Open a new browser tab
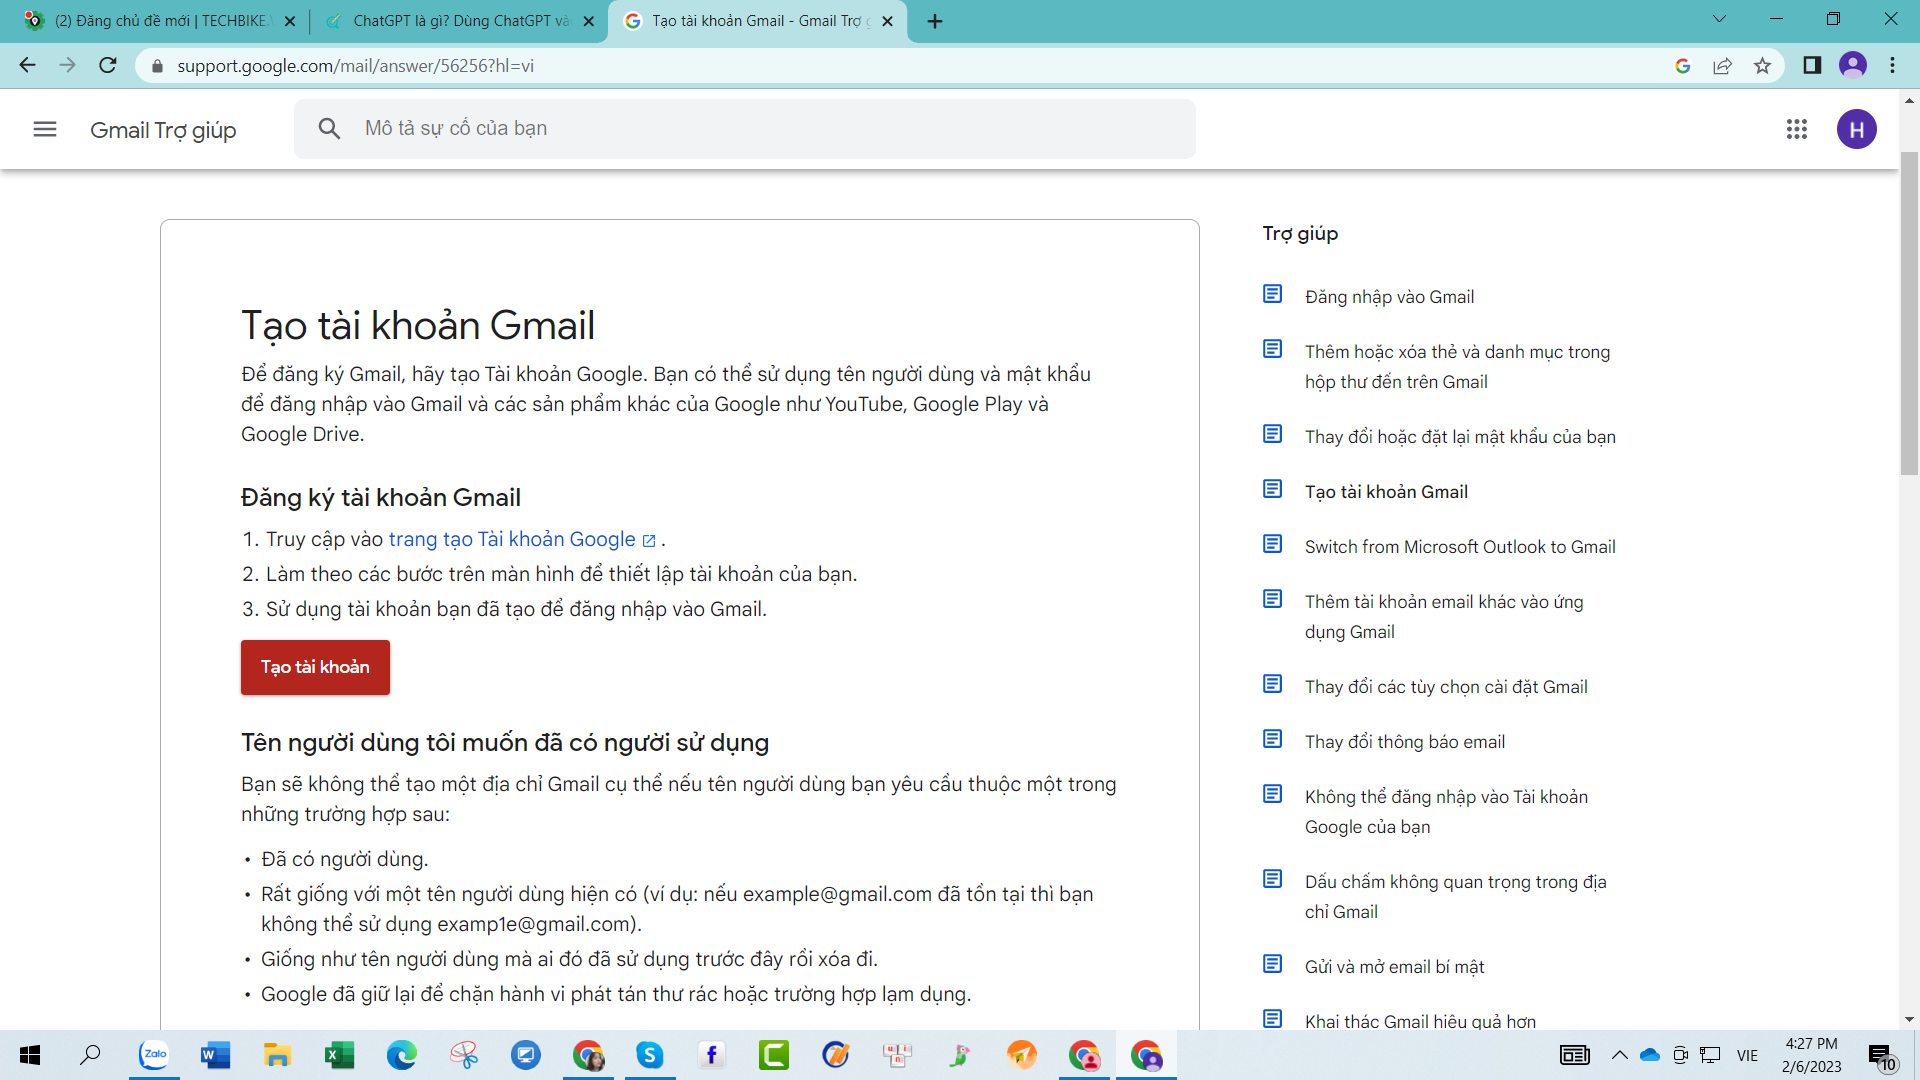This screenshot has height=1080, width=1920. point(935,21)
